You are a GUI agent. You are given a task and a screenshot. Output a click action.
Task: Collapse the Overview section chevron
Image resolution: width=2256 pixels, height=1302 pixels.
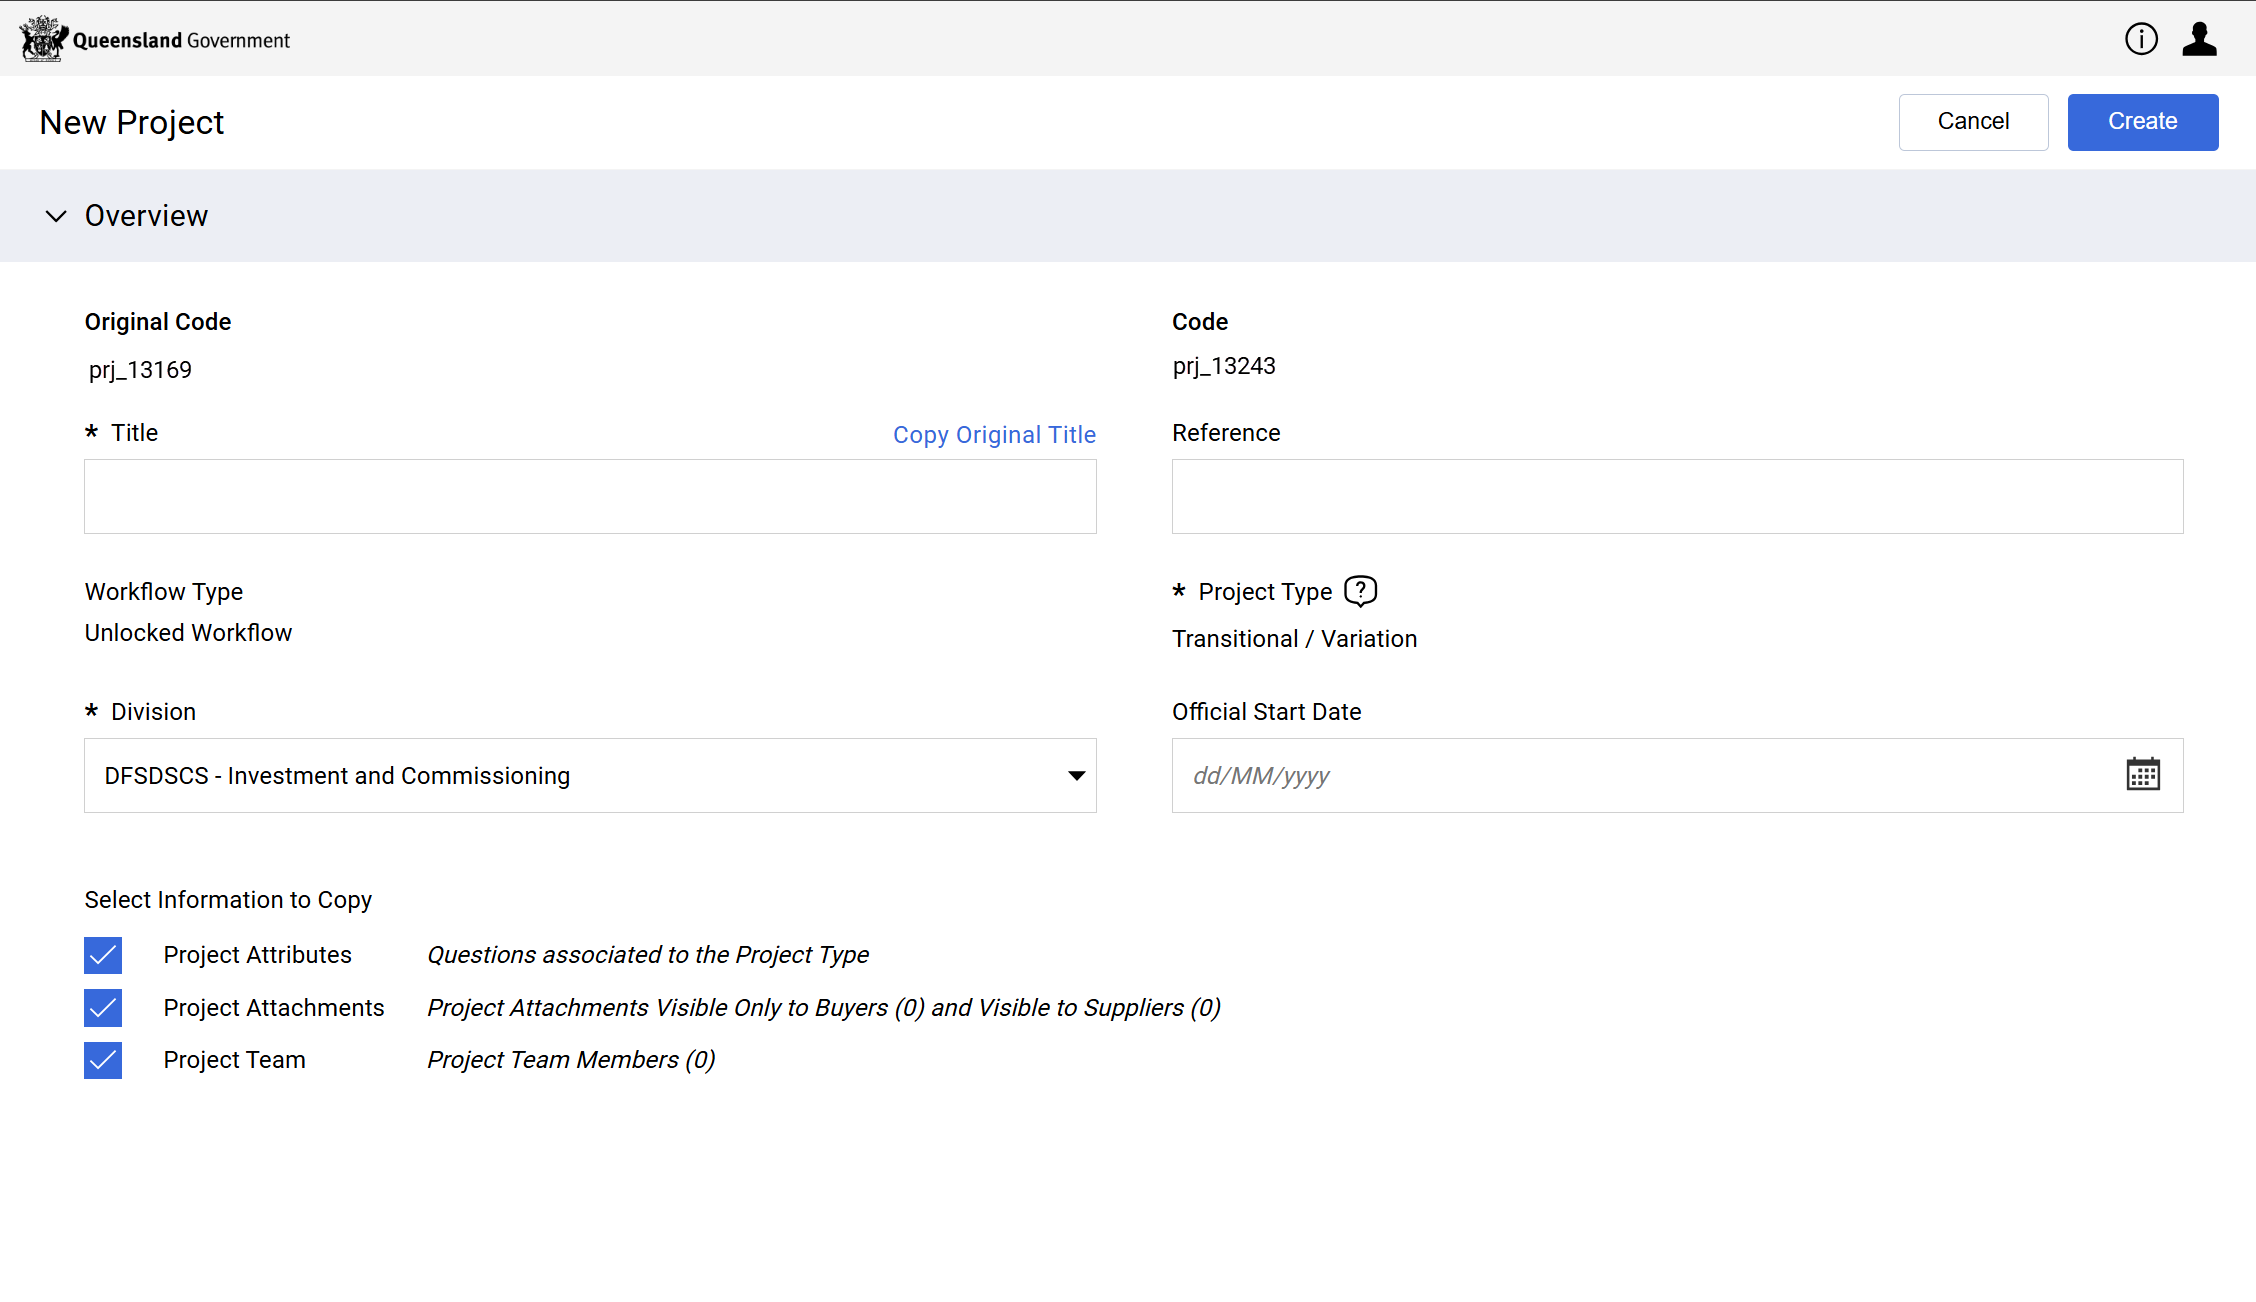coord(56,216)
